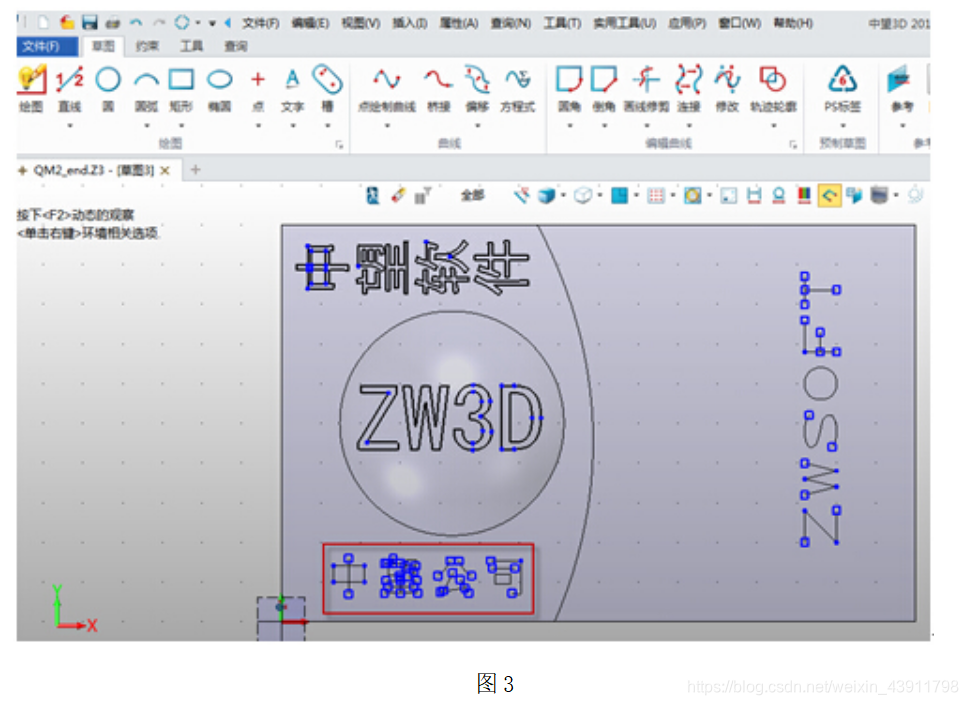Open the 编辑(E) menu
Viewport: 968px width, 705px height.
pyautogui.click(x=310, y=23)
